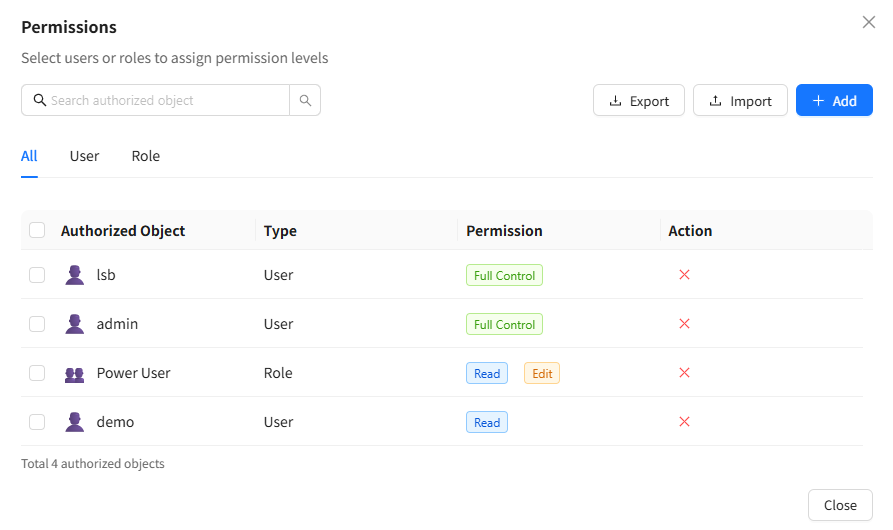This screenshot has height=530, width=893.
Task: Open the Role tab
Action: pos(146,156)
